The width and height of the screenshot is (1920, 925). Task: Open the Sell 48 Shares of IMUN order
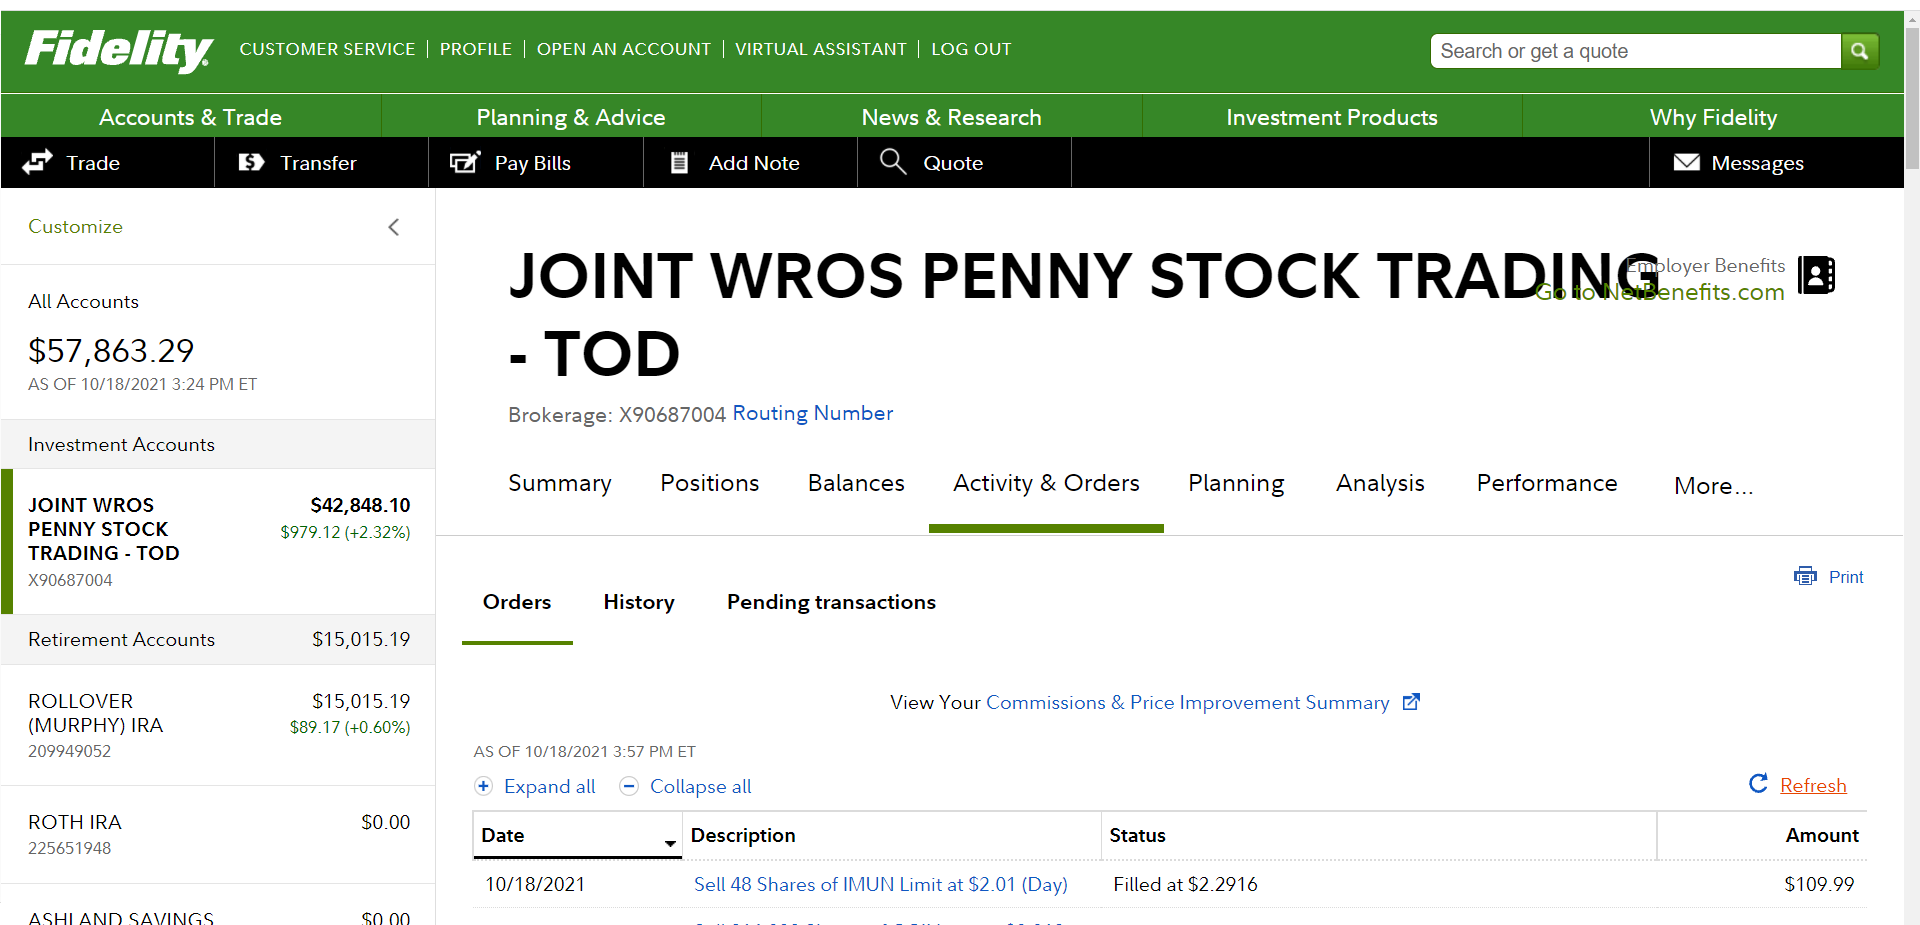tap(881, 884)
